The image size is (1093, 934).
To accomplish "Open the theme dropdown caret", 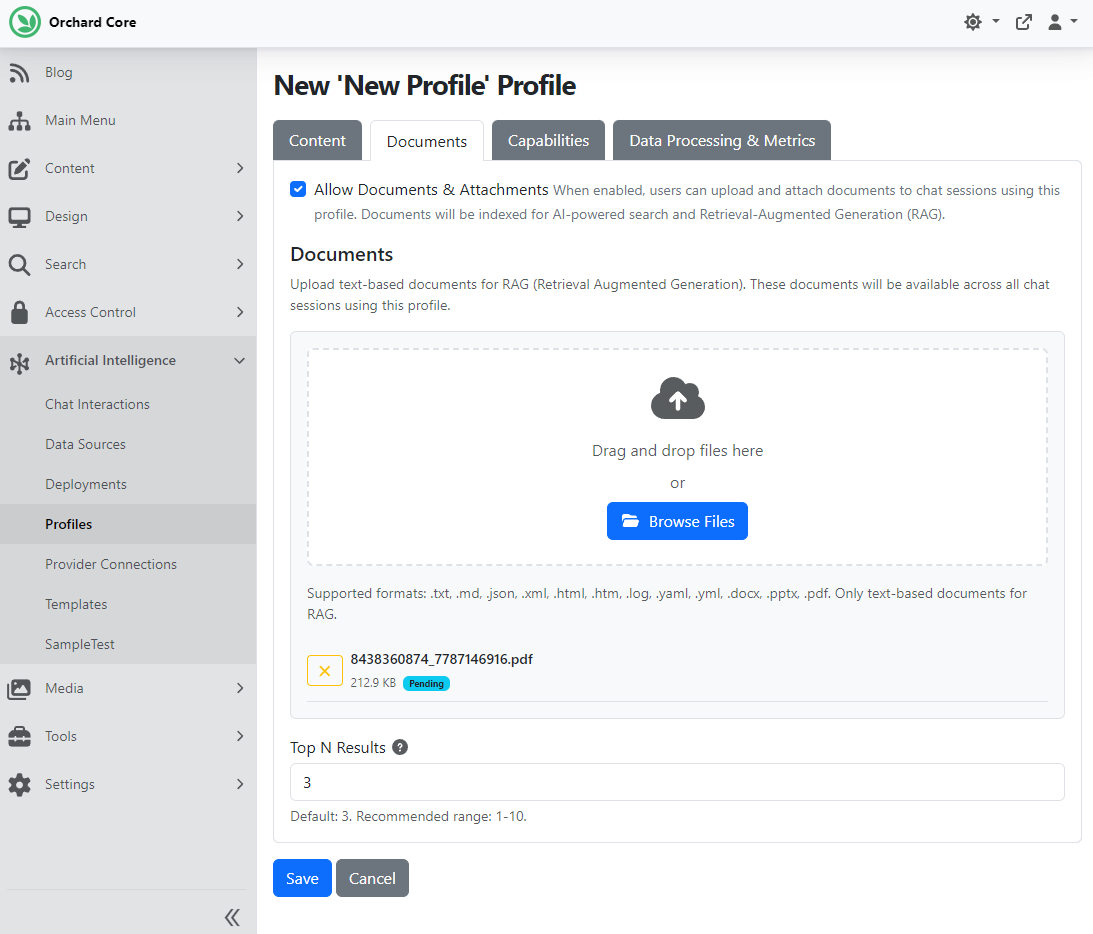I will click(x=995, y=22).
